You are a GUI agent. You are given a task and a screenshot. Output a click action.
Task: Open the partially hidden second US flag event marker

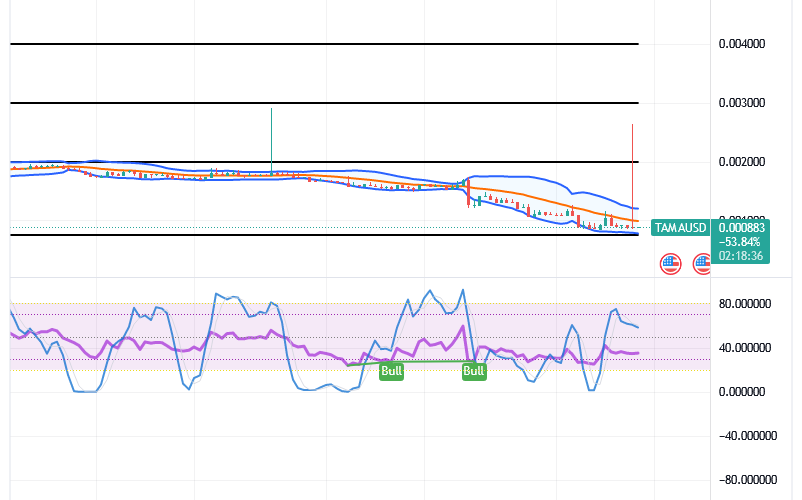[x=702, y=264]
